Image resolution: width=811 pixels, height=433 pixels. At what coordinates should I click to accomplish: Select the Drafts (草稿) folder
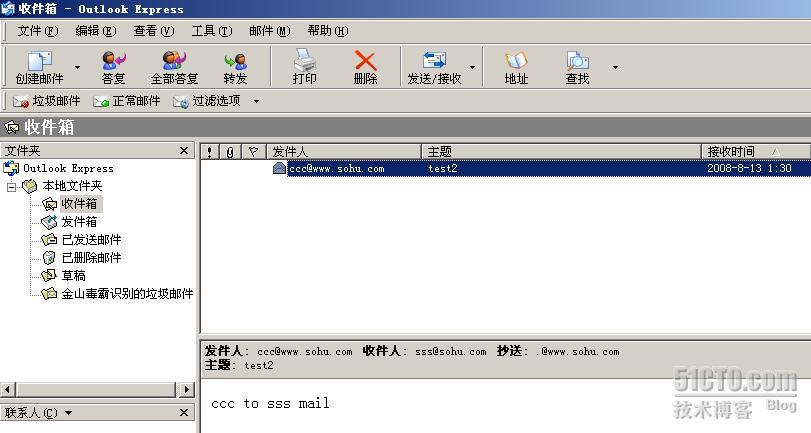(73, 275)
